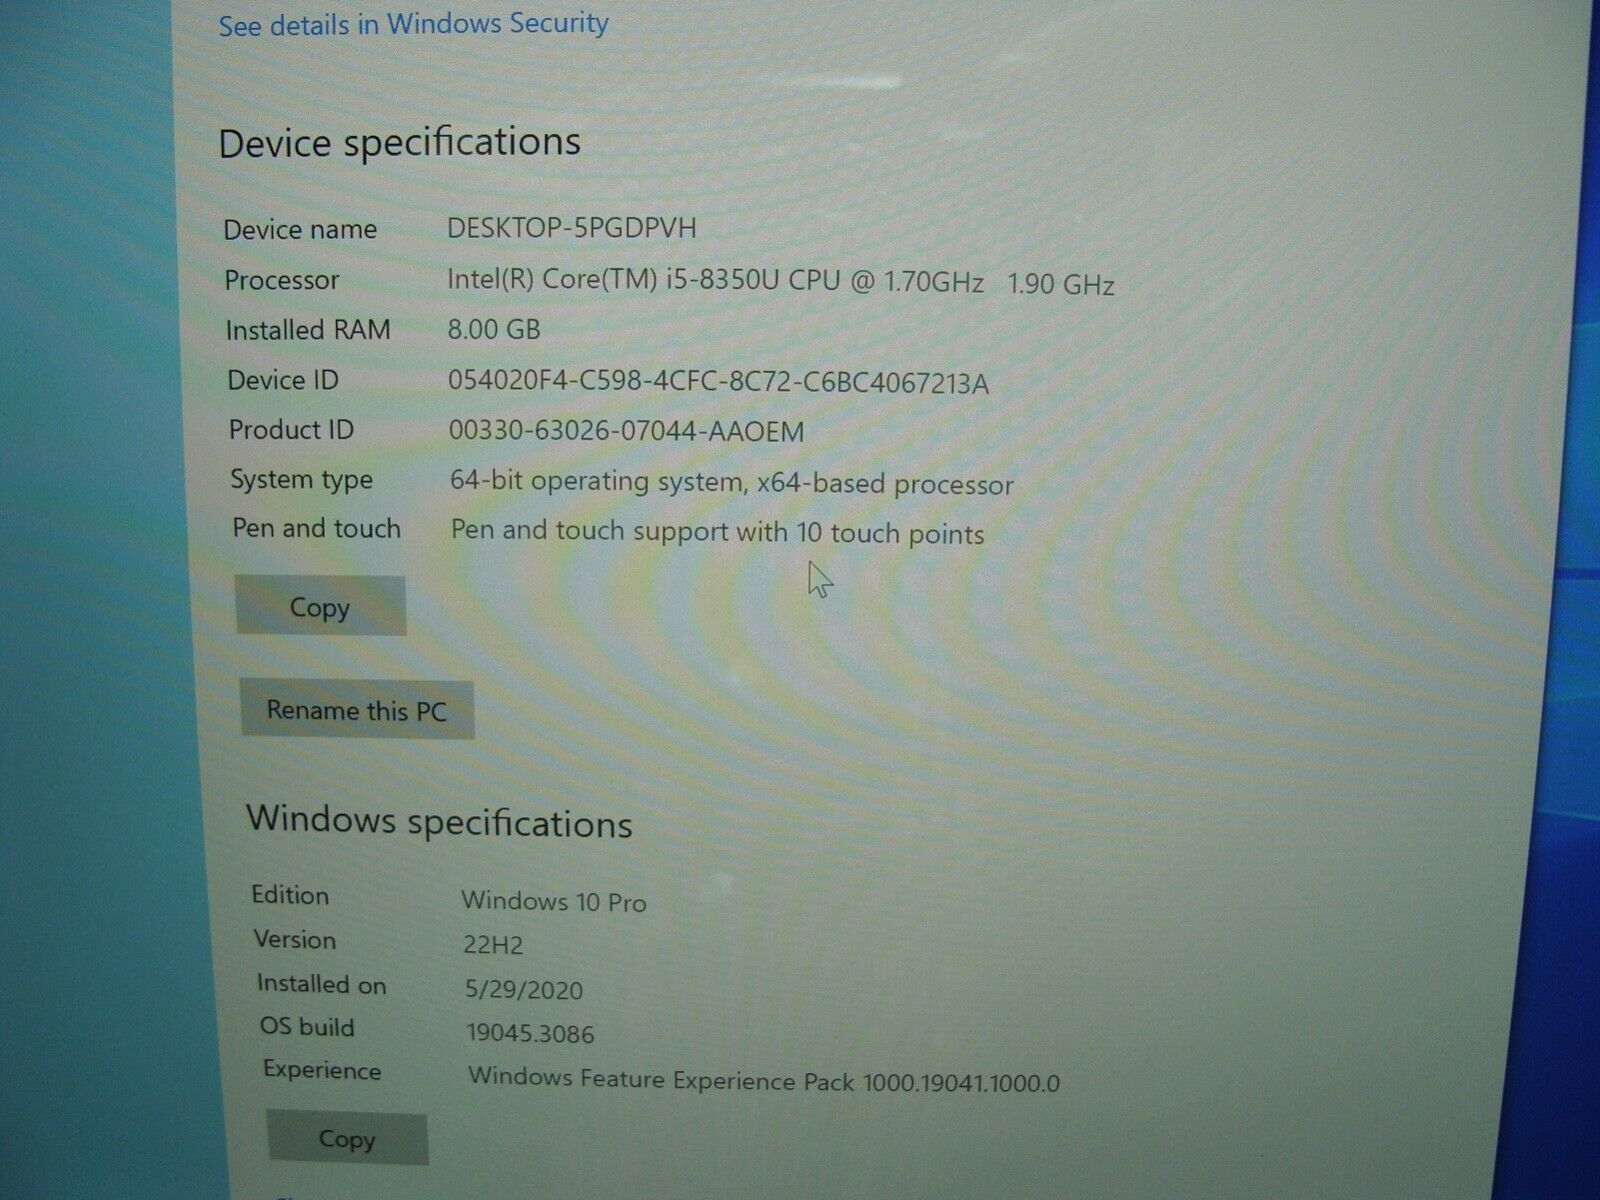Select installed on date 5/29/2020

[x=524, y=990]
